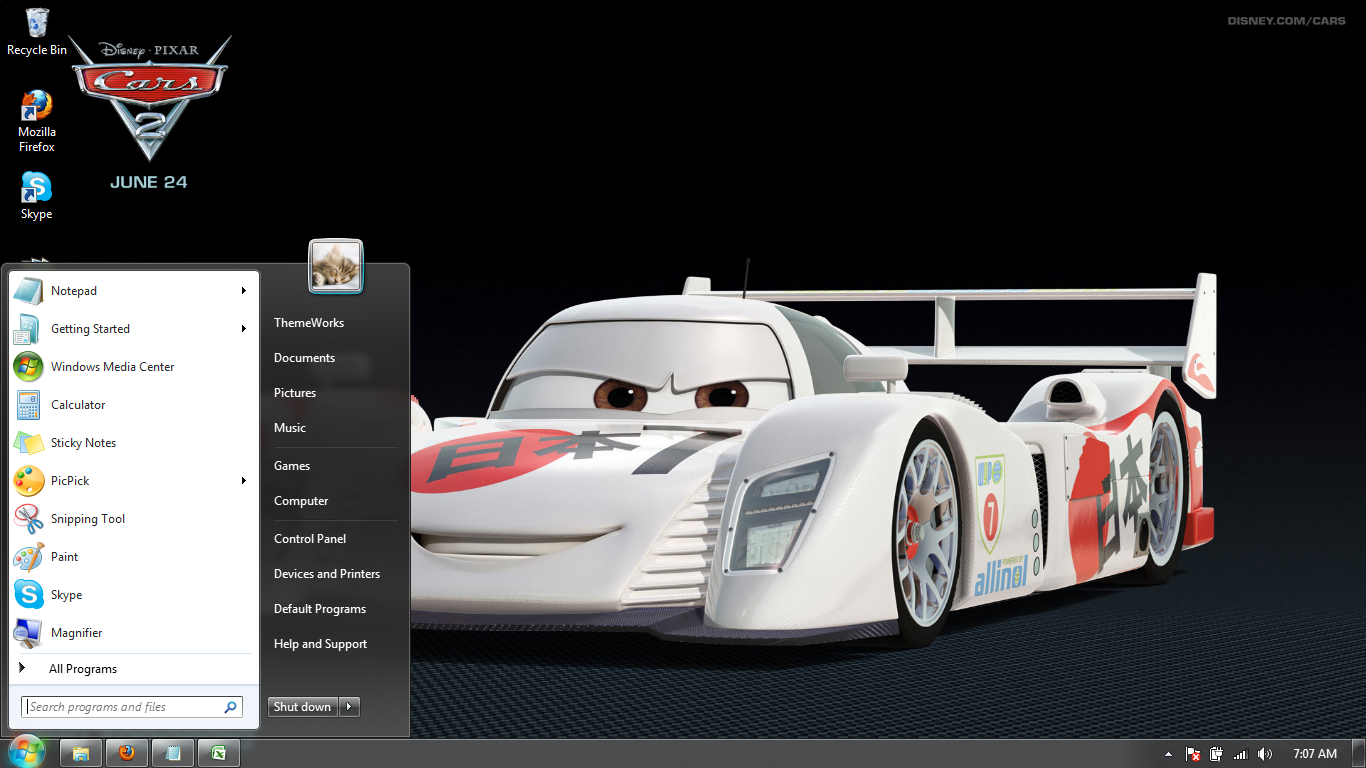Click the search magnifier icon
This screenshot has height=768, width=1366.
tap(231, 707)
